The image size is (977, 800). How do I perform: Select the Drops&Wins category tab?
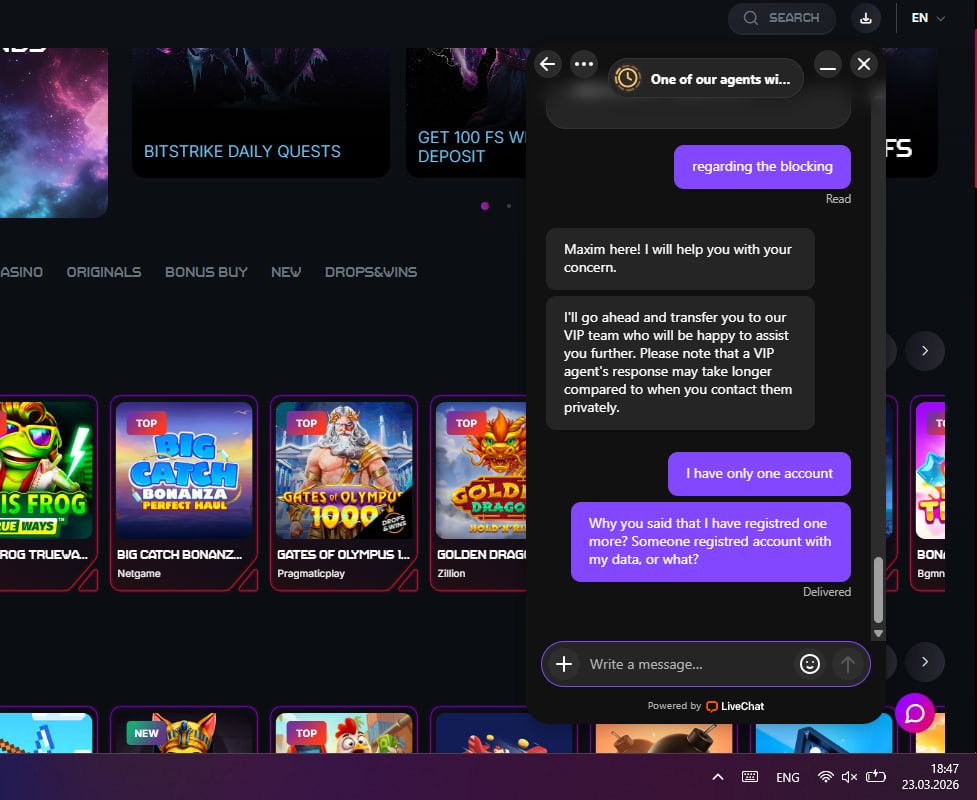[371, 272]
